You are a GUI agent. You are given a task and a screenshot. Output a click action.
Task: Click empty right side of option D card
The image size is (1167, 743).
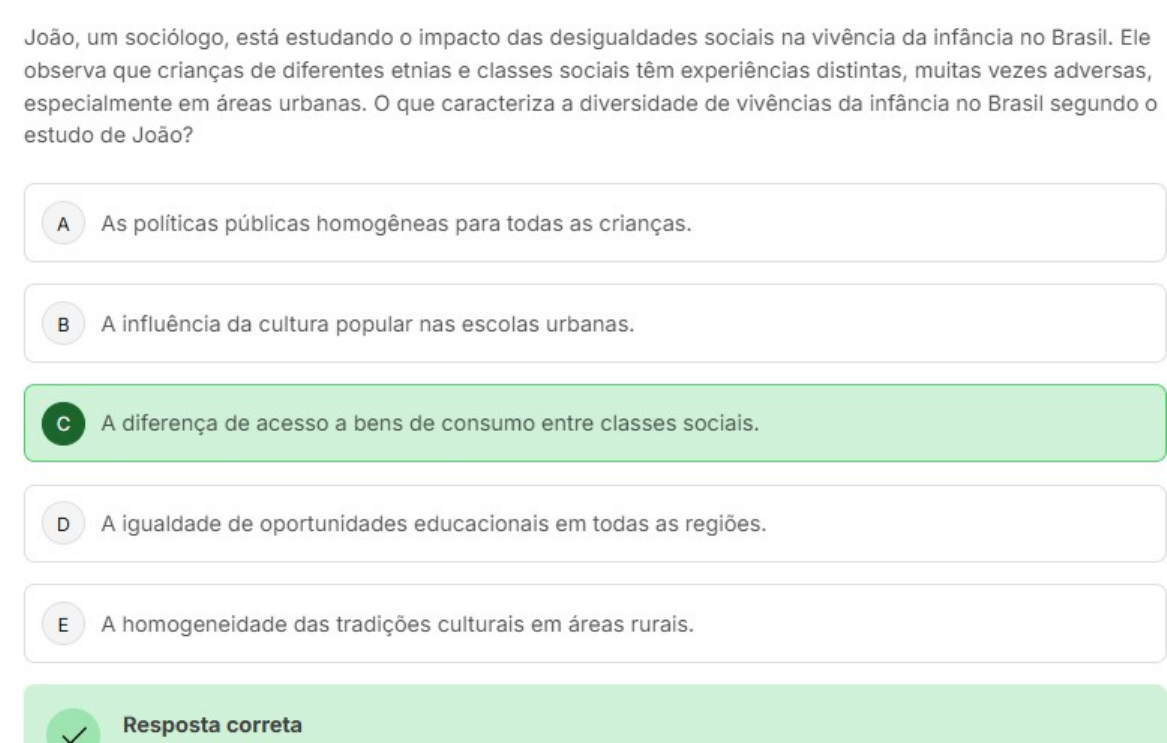[950, 523]
